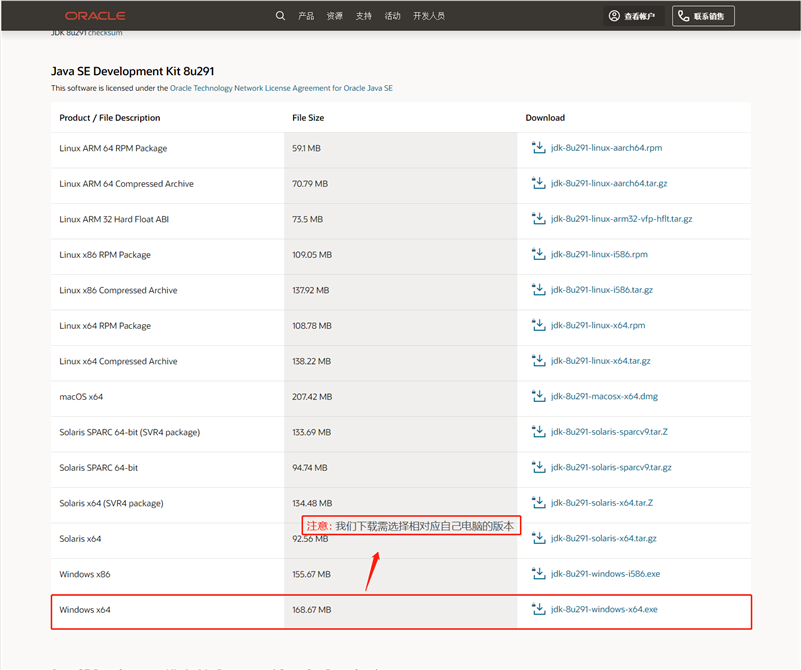Select Linux x86 RPM Package cell
Image resolution: width=801 pixels, height=670 pixels.
tap(168, 254)
